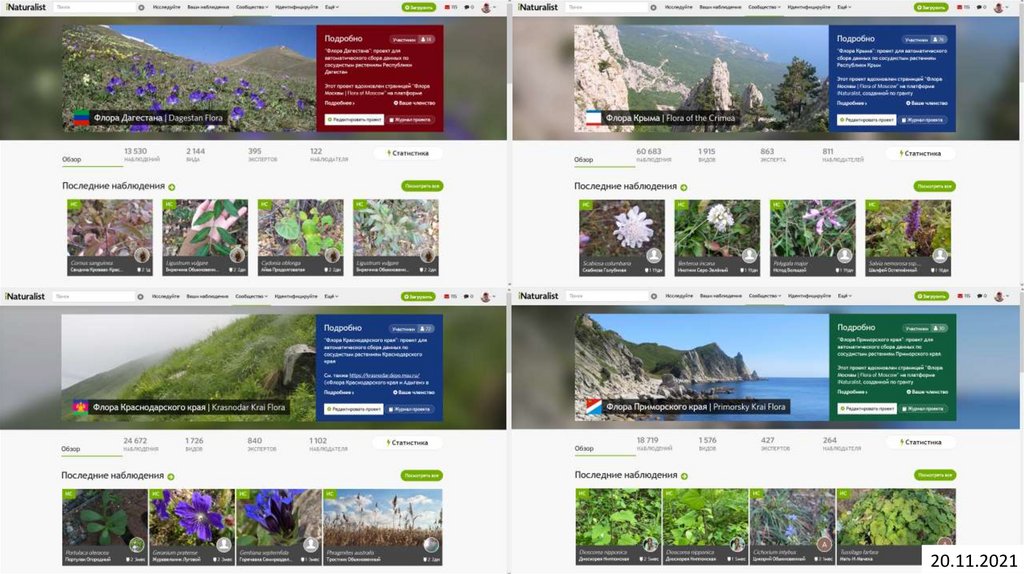
Task: Click the Dagestan flag icon on the project banner
Action: point(81,117)
